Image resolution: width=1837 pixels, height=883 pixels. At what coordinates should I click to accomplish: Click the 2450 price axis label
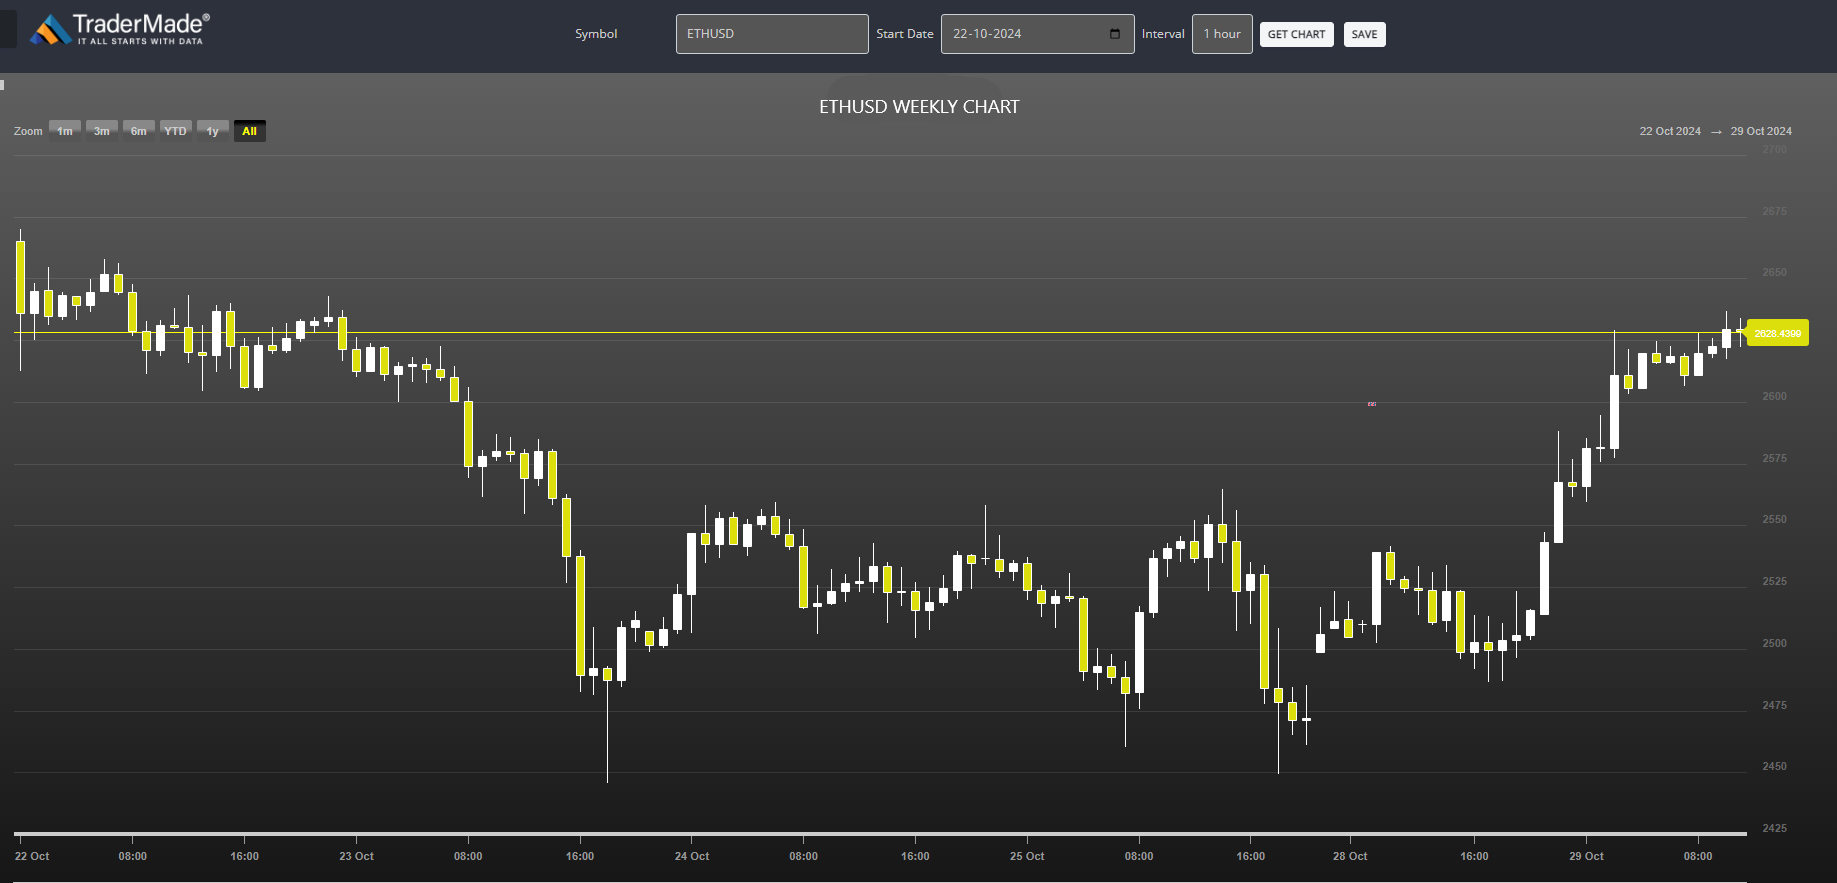coord(1774,766)
